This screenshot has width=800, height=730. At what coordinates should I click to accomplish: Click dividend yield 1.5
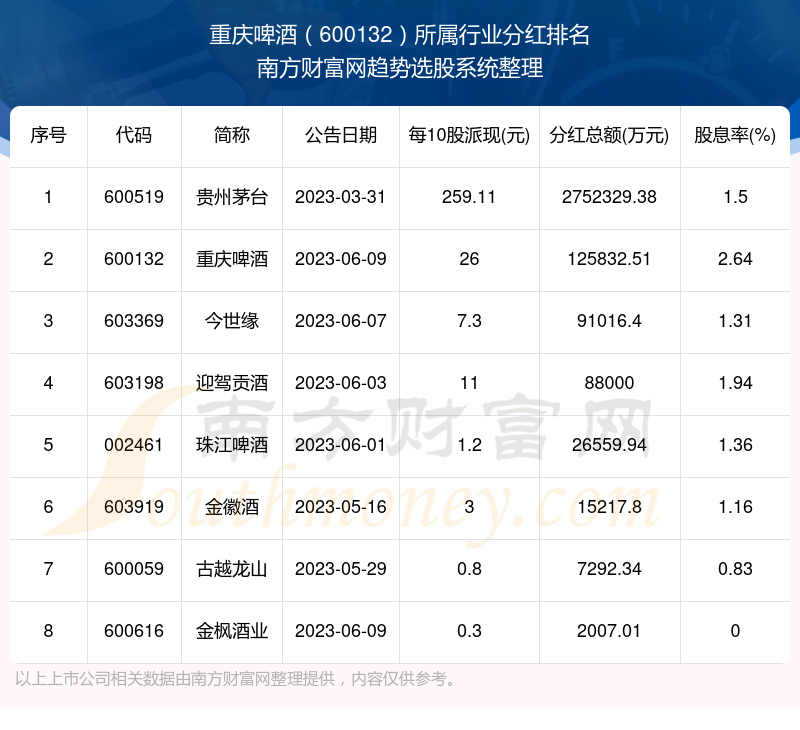coord(735,197)
